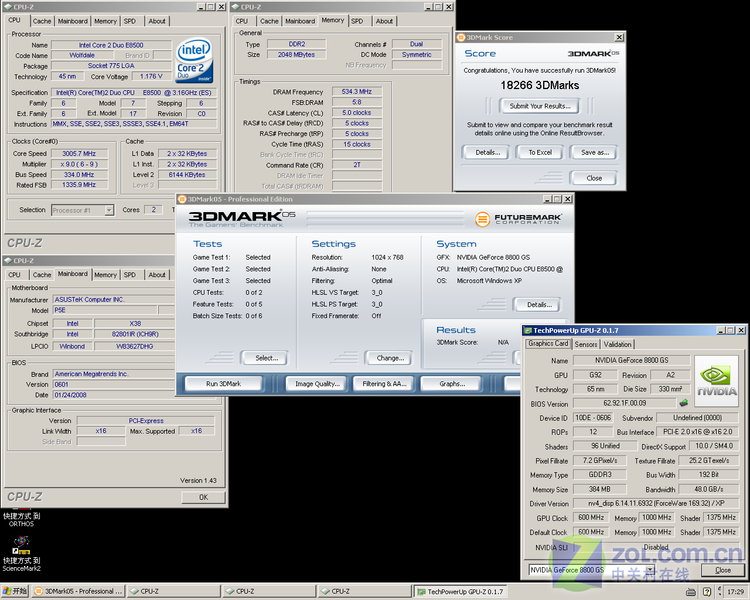Open Processor #1 selection dropdown
750x600 pixels.
(x=109, y=210)
